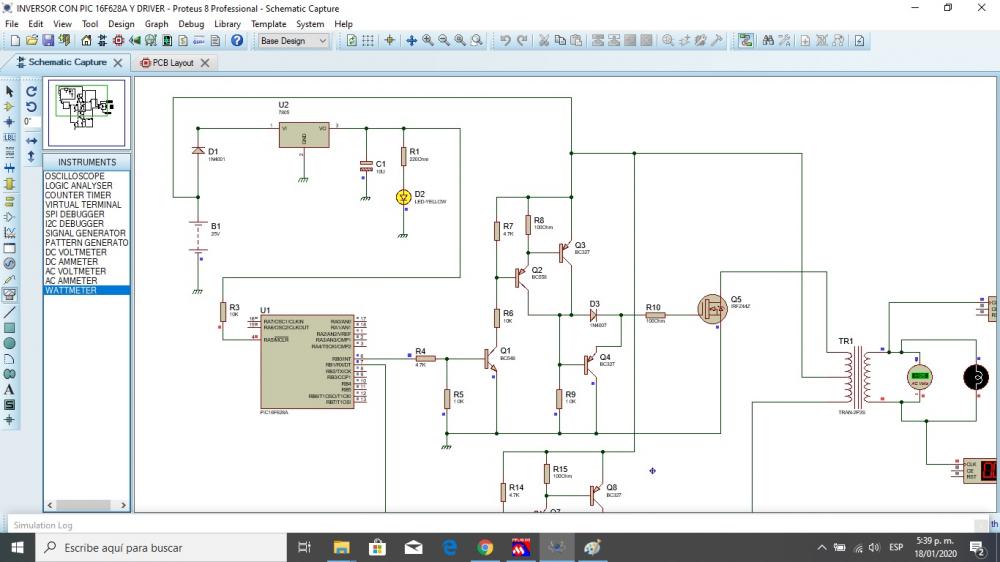Open File Explorer from the taskbar
The width and height of the screenshot is (1000, 562).
tap(341, 547)
